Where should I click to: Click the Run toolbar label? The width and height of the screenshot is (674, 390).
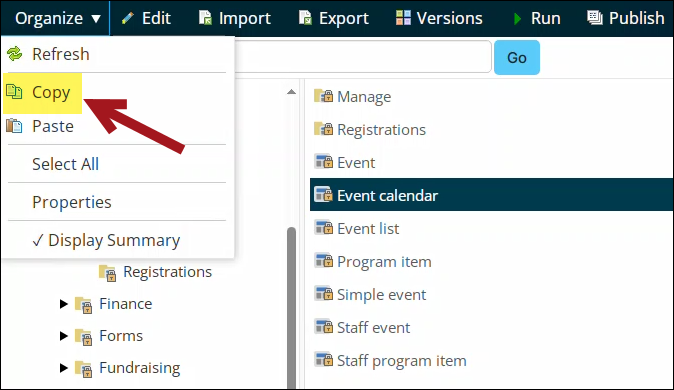(545, 18)
